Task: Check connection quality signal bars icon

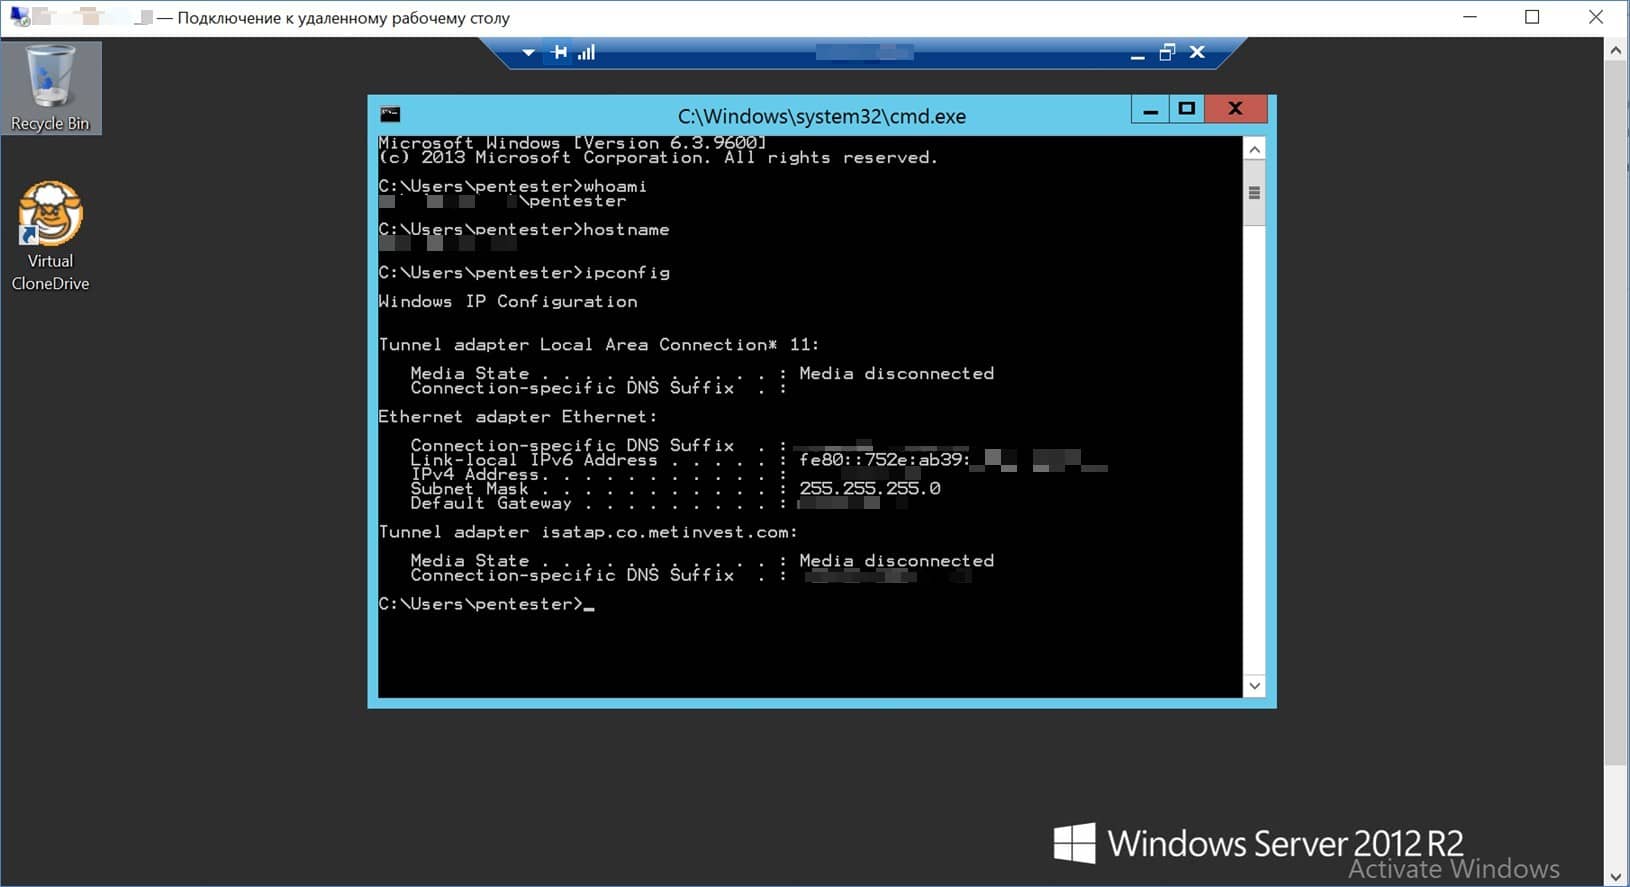Action: pyautogui.click(x=586, y=52)
